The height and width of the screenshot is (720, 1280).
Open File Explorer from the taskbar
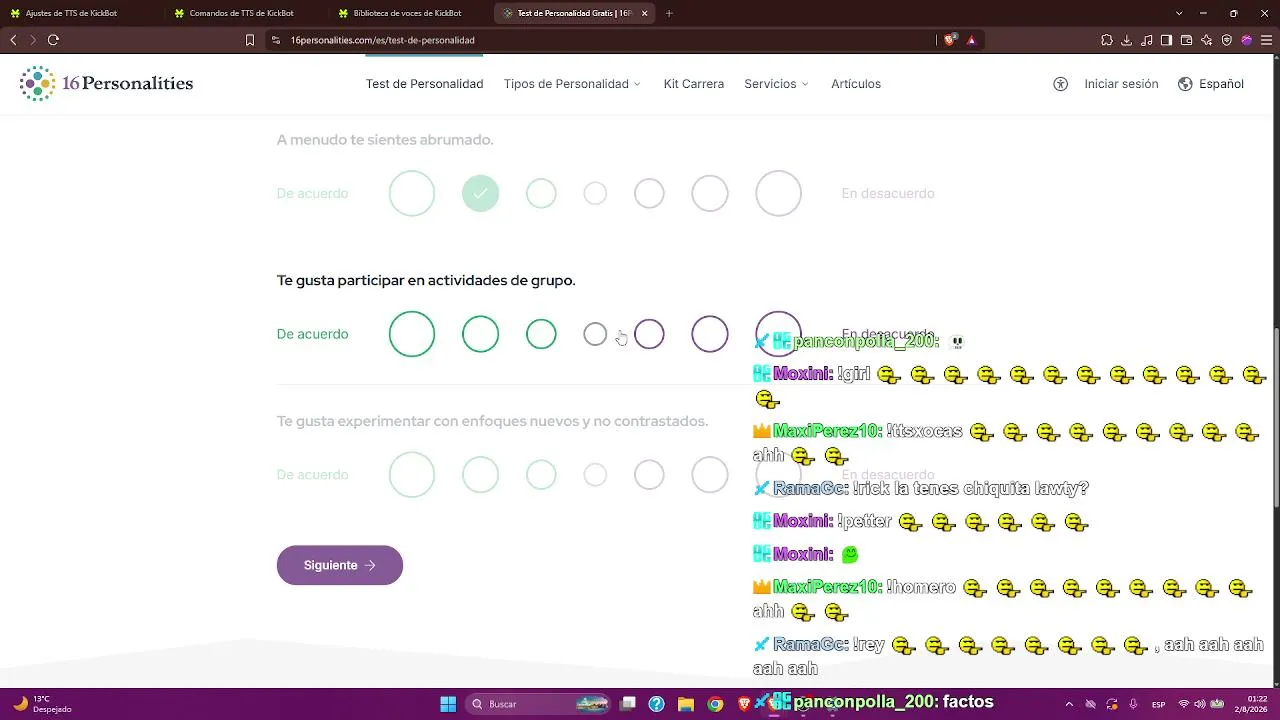click(x=686, y=704)
